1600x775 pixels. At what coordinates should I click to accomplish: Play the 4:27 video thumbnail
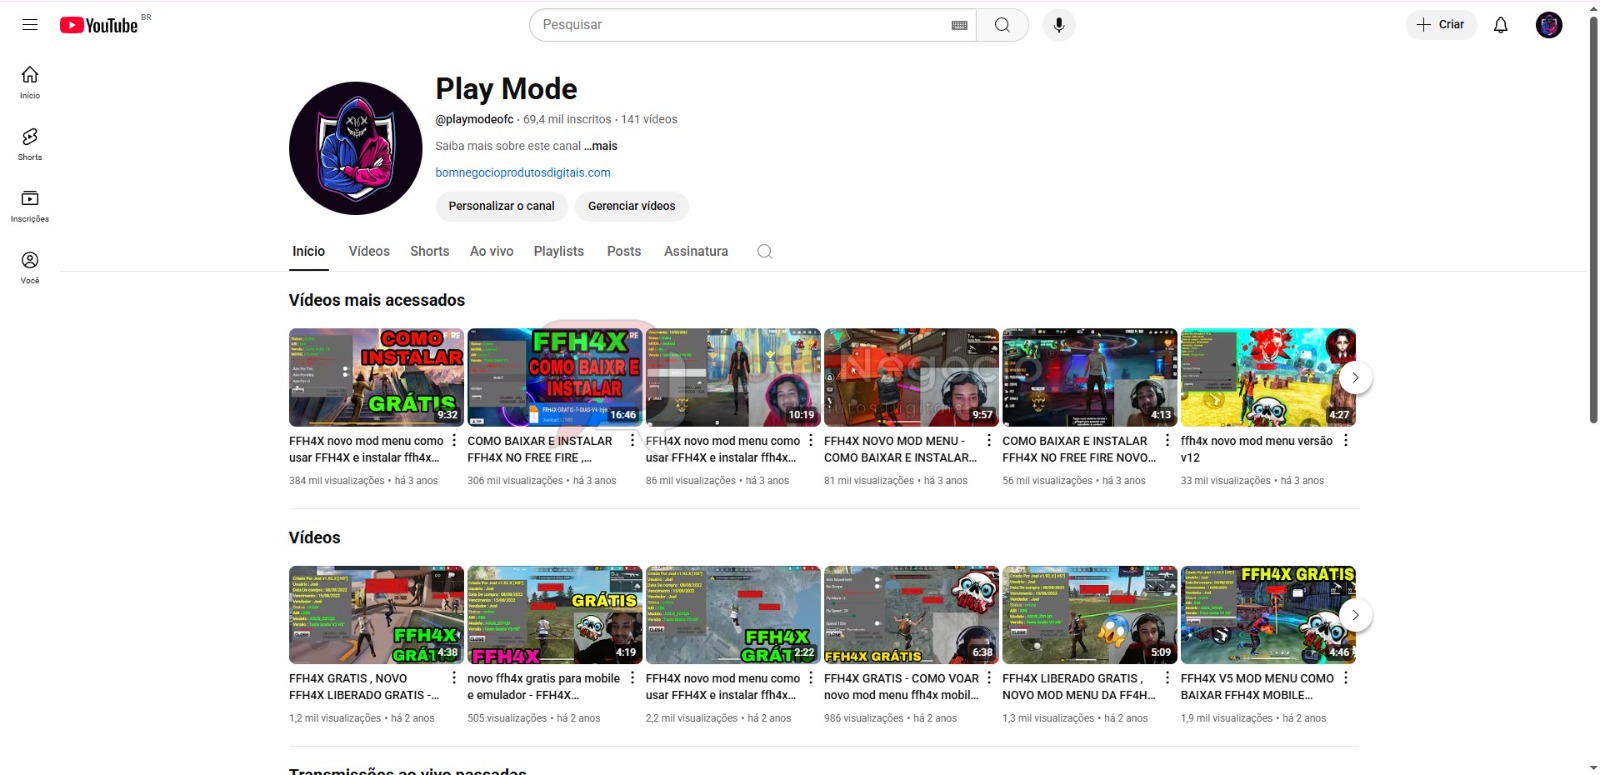1268,377
